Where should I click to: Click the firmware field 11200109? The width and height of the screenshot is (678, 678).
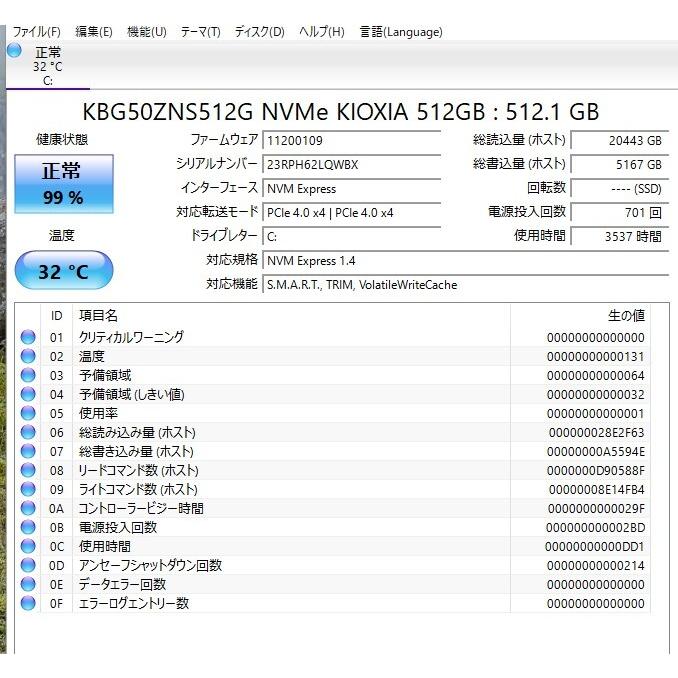352,141
